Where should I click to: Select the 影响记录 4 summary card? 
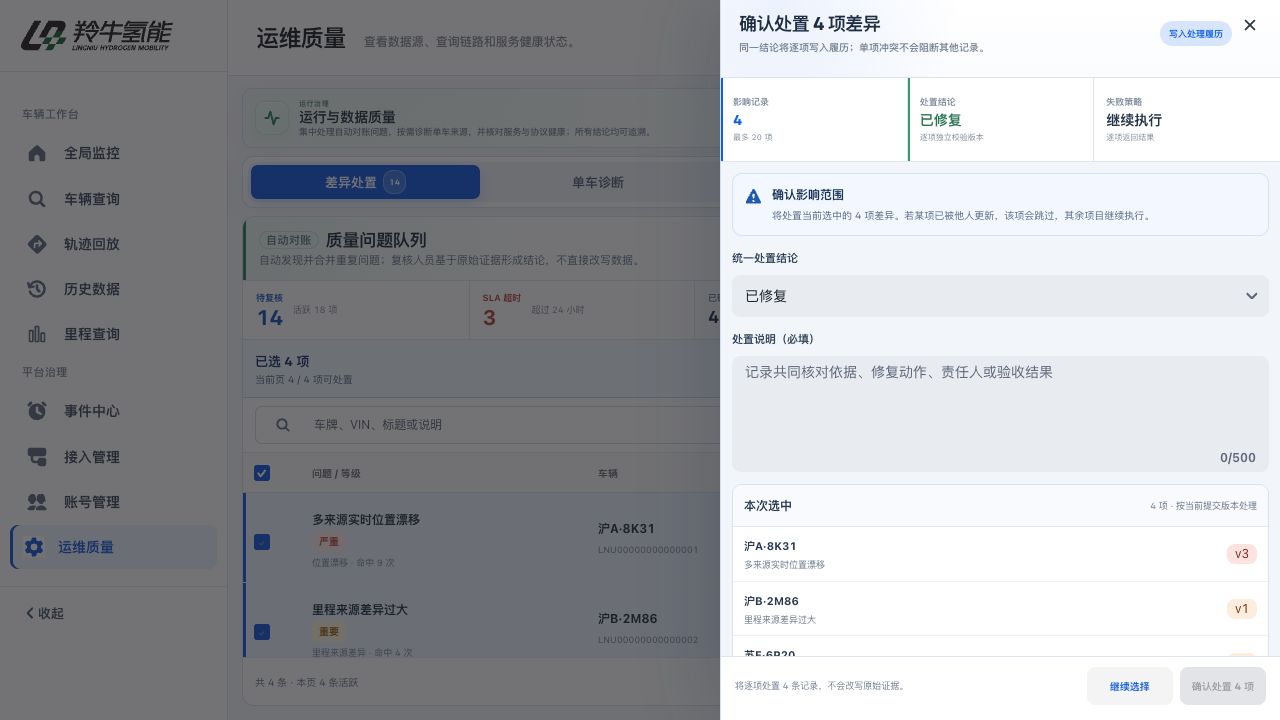814,119
